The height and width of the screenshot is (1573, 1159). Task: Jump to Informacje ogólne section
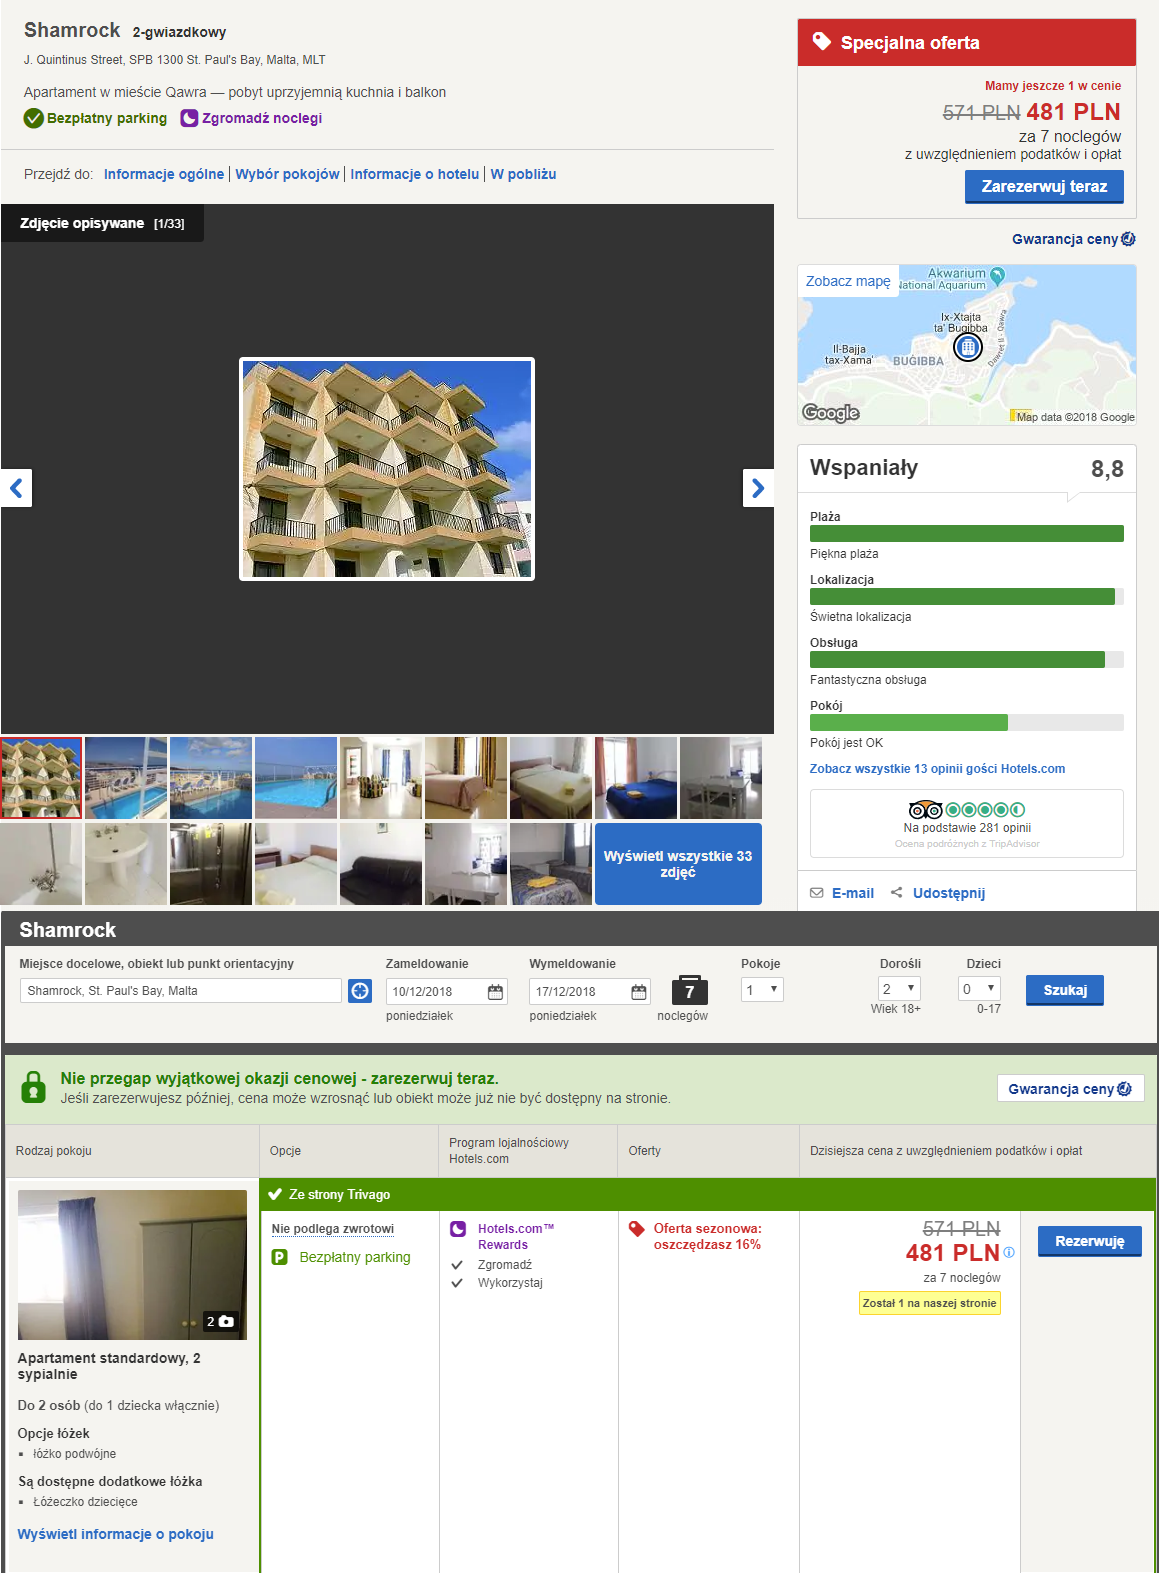(164, 174)
